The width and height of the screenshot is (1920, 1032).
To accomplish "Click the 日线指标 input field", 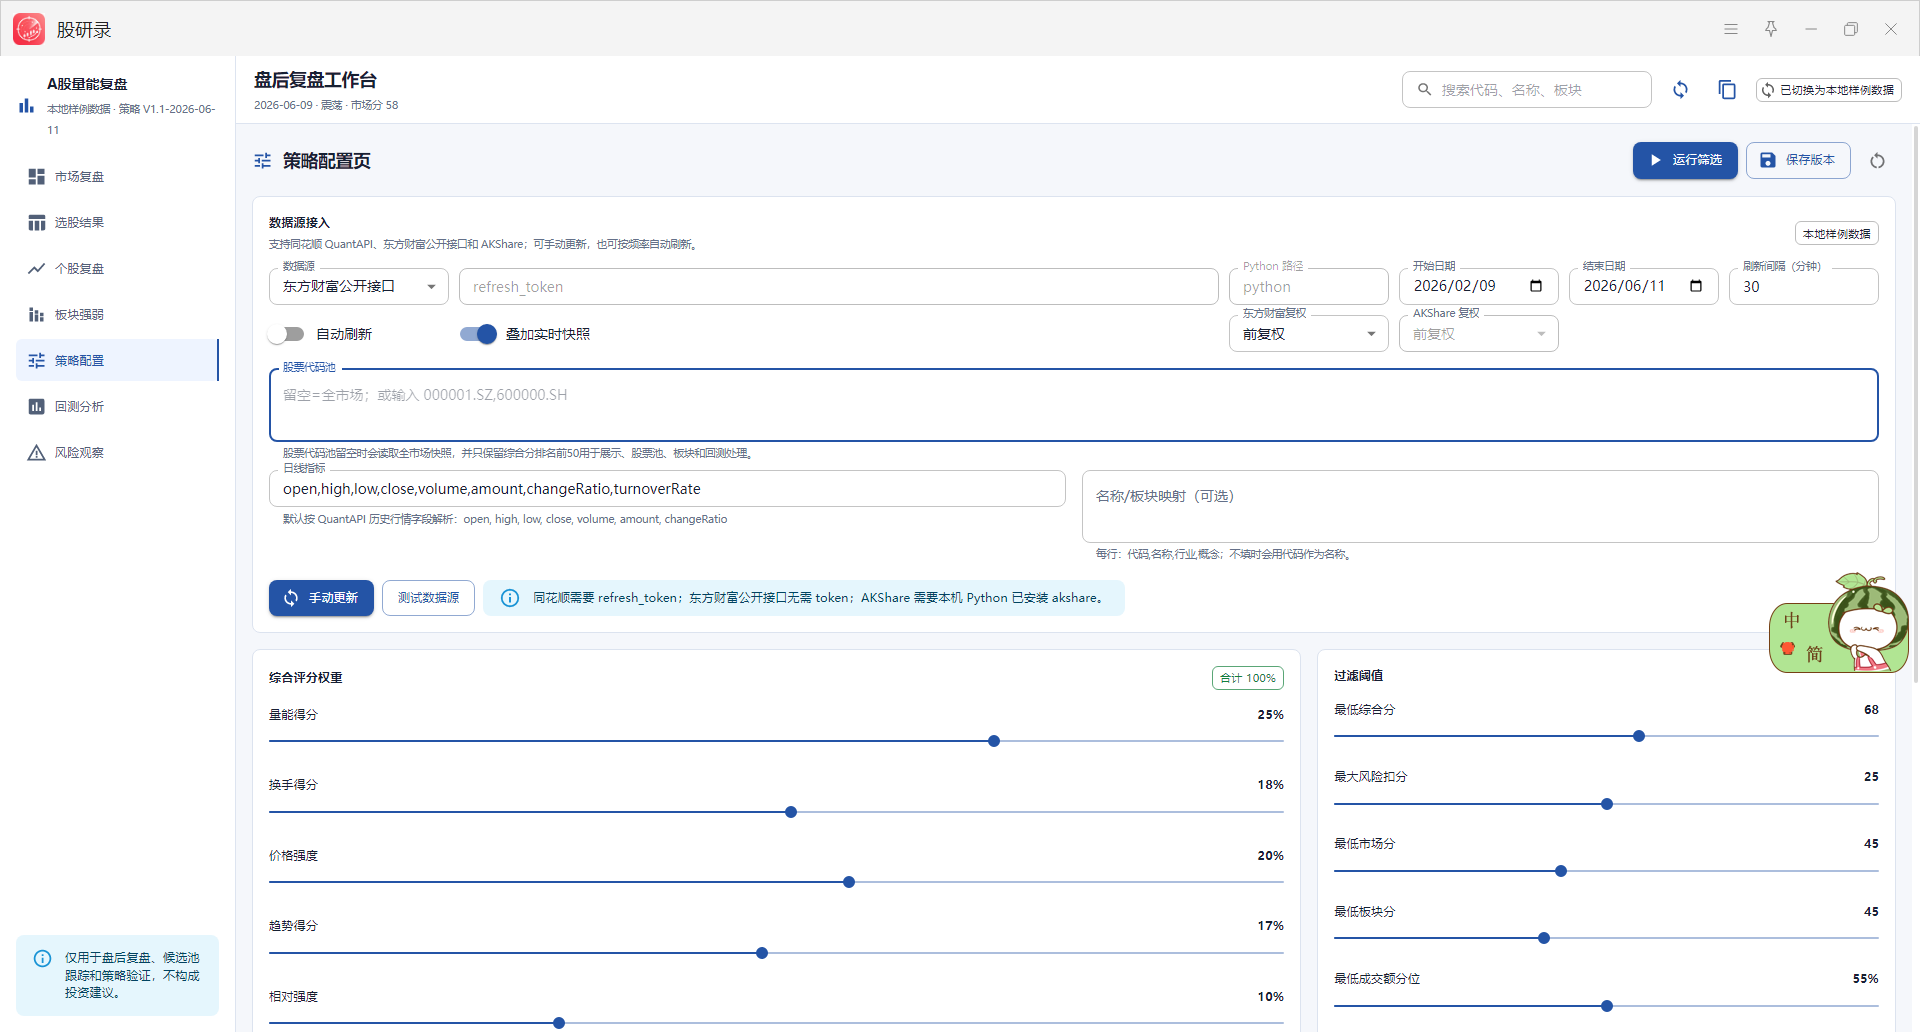I will point(667,489).
